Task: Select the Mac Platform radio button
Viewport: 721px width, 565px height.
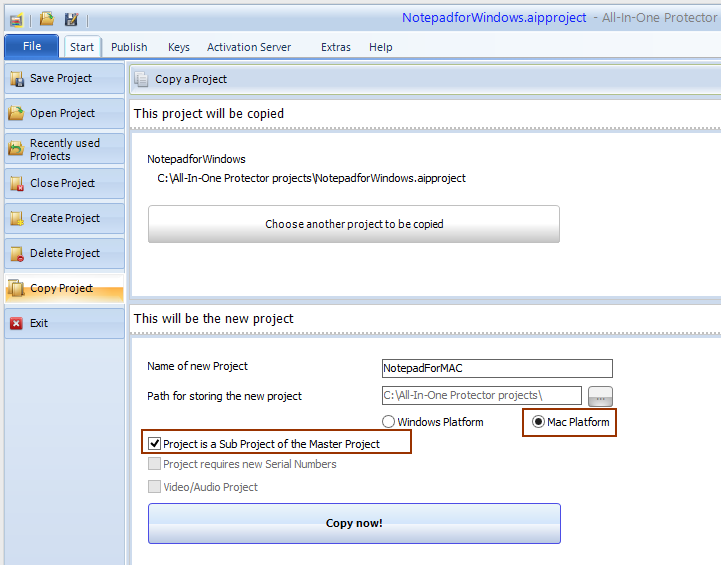Action: point(538,422)
